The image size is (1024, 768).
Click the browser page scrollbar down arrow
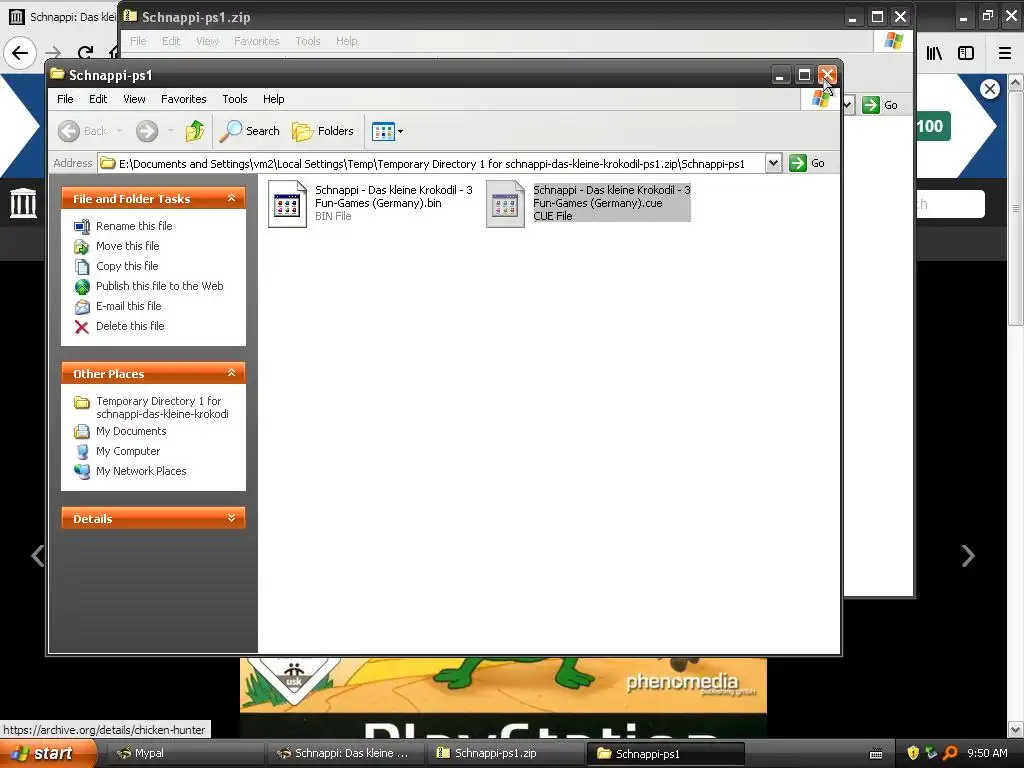pos(1016,728)
